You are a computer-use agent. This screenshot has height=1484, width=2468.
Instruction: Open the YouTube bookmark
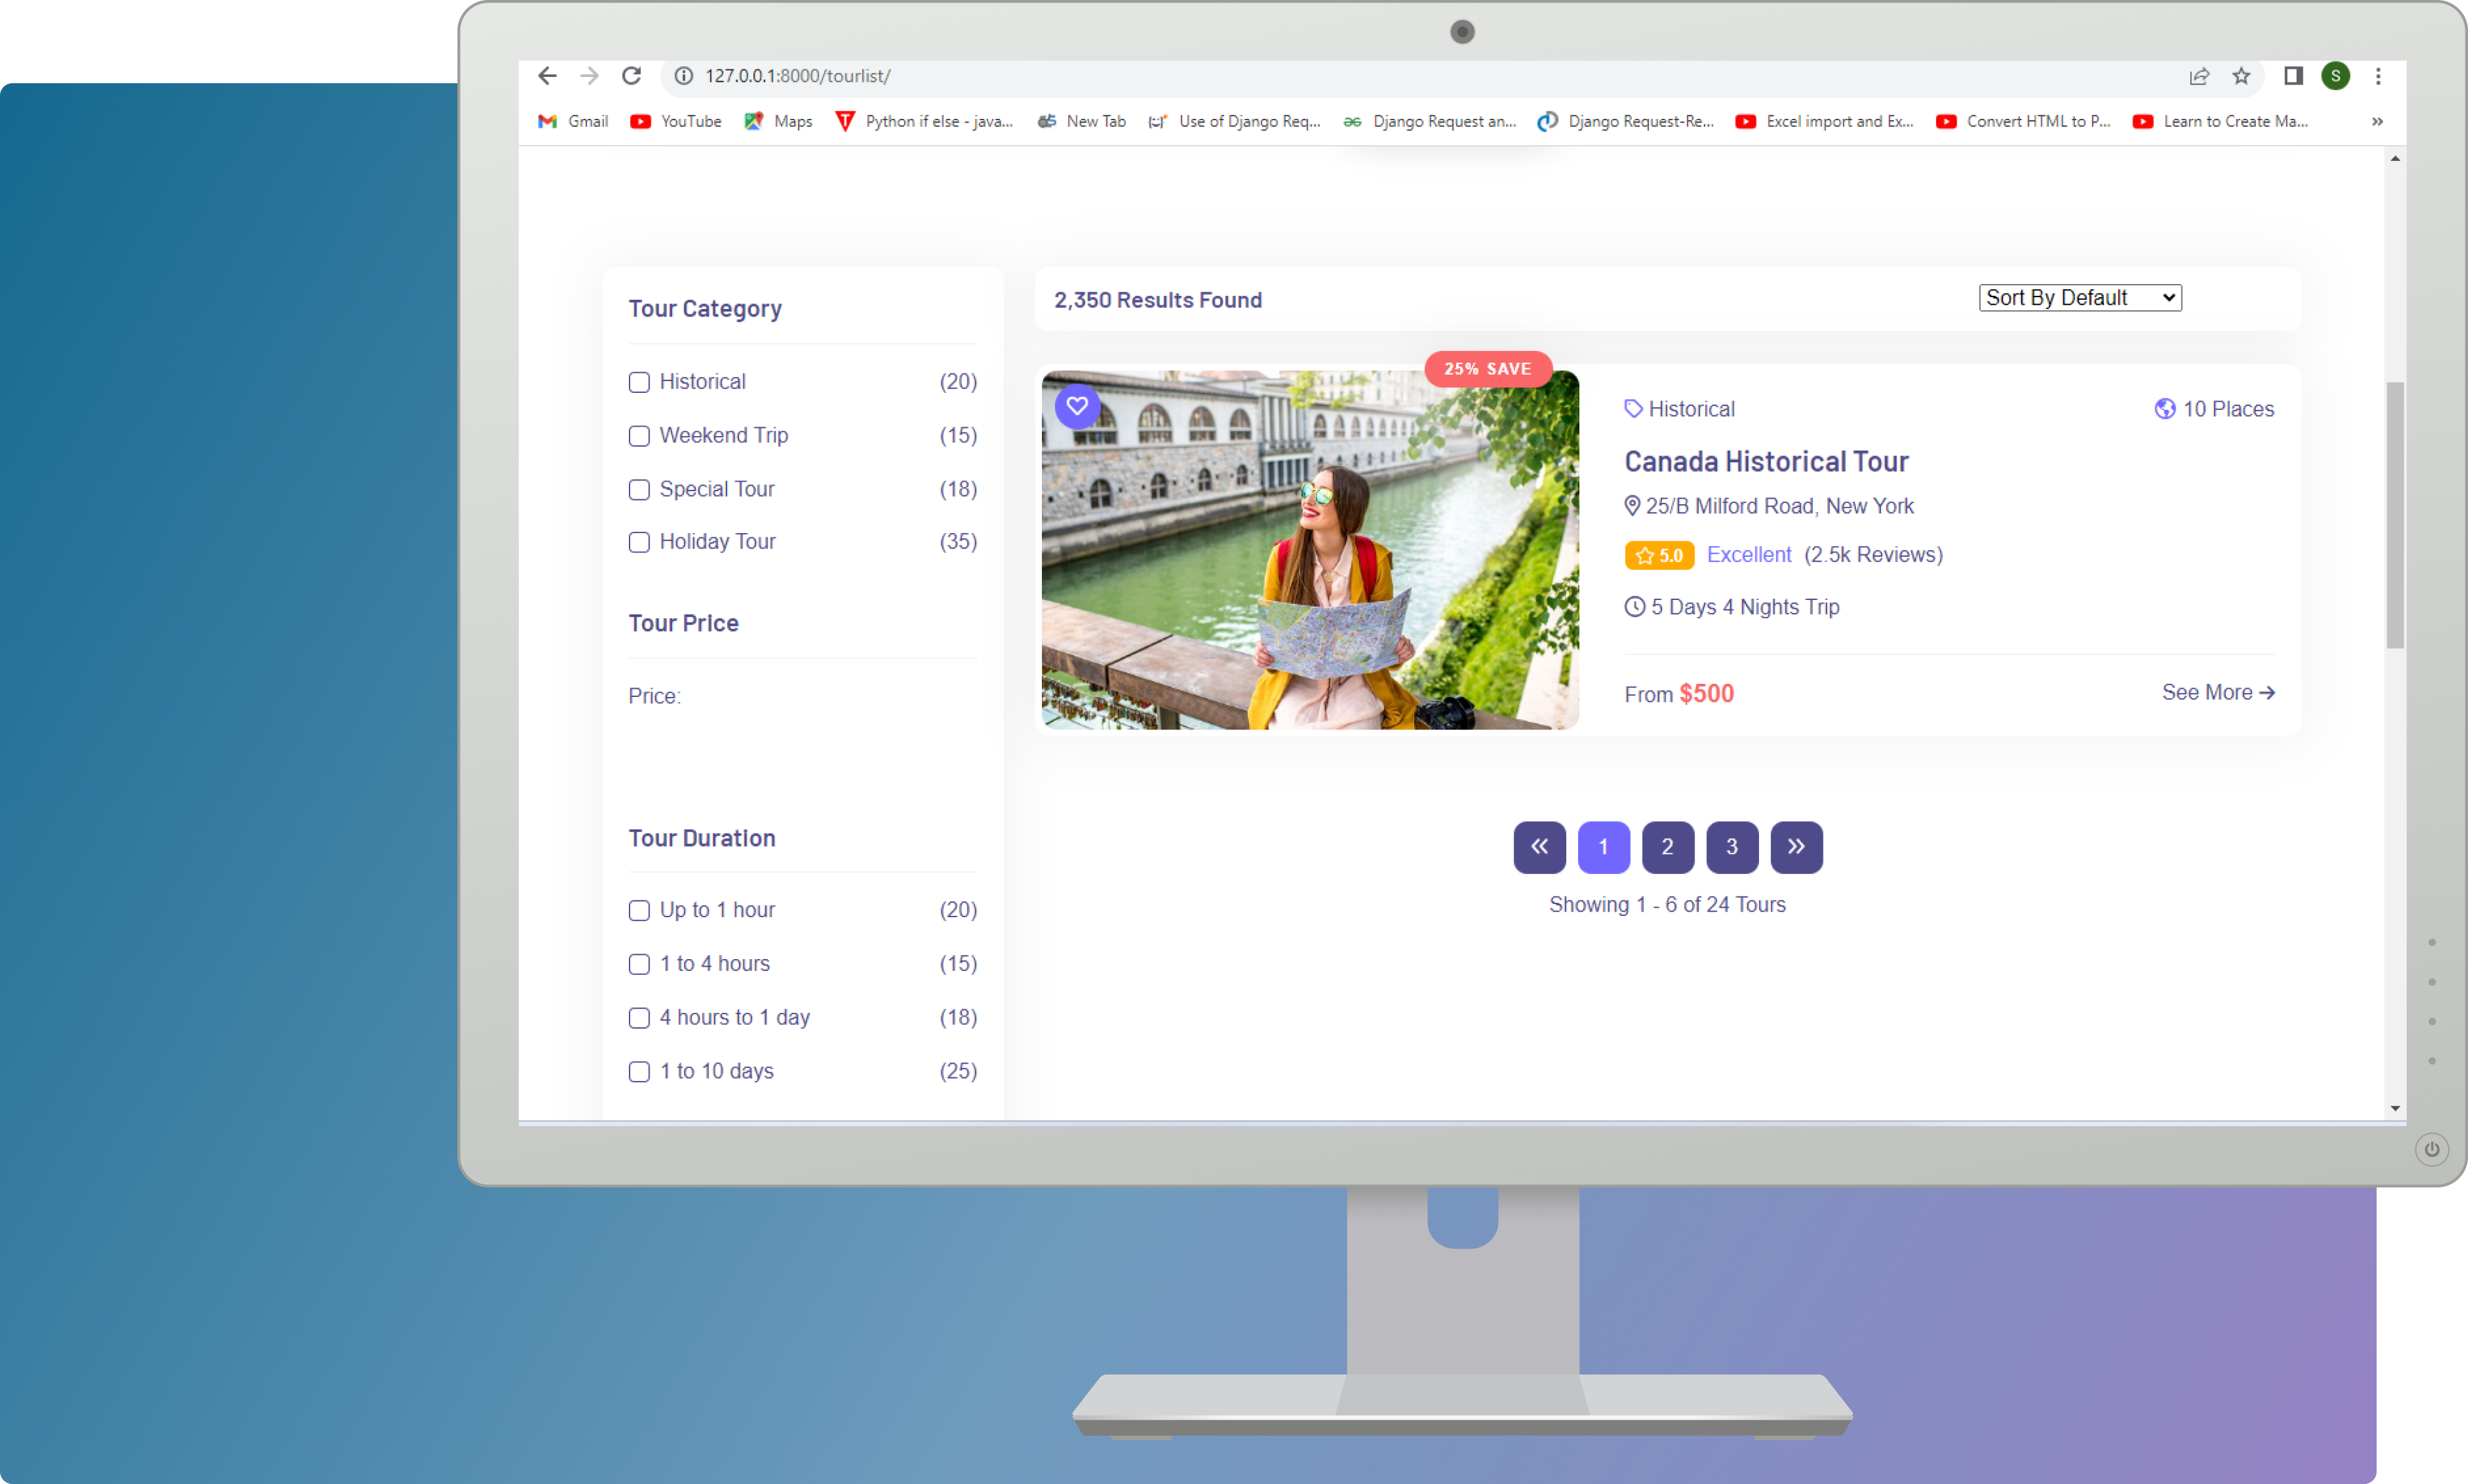(676, 121)
